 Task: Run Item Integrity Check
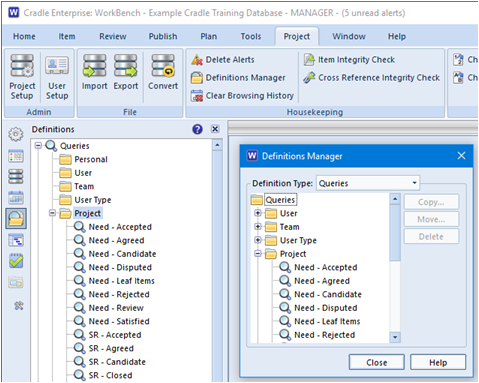click(x=349, y=60)
